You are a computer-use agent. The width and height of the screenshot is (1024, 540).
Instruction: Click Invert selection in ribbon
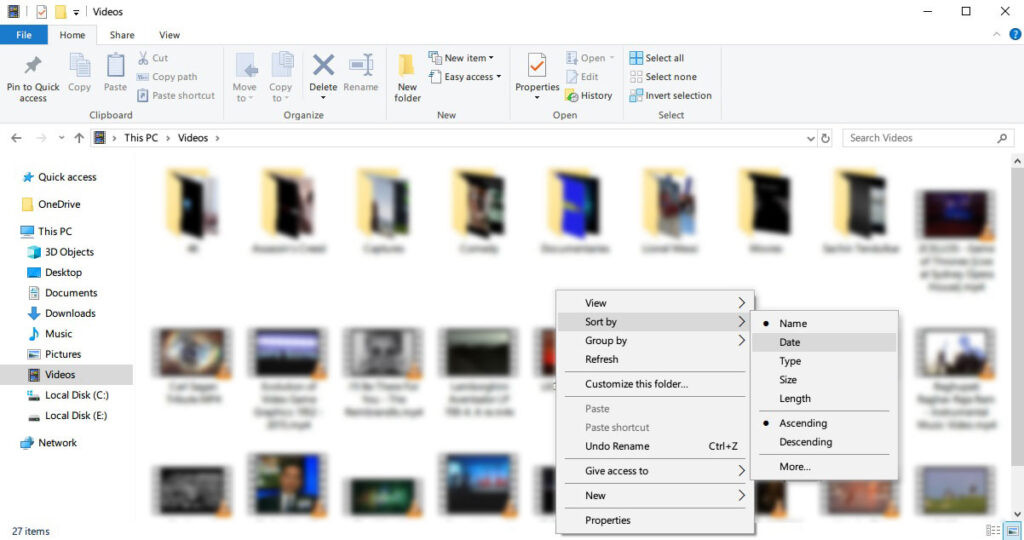[671, 95]
